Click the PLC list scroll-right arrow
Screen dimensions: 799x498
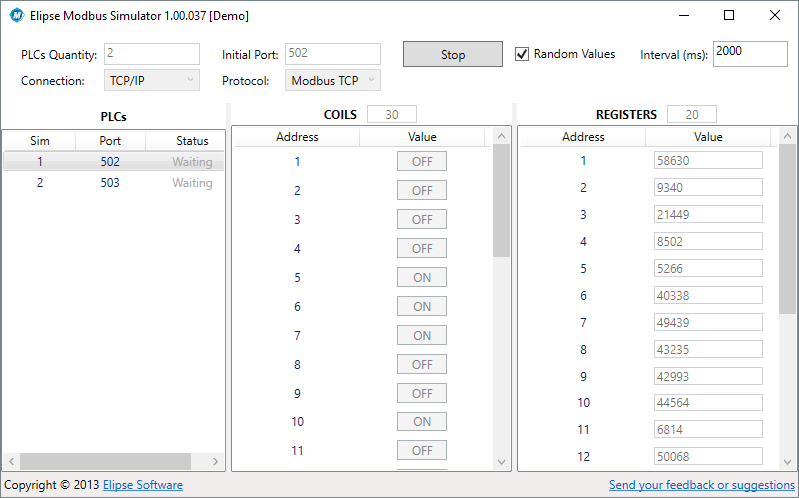click(x=214, y=461)
